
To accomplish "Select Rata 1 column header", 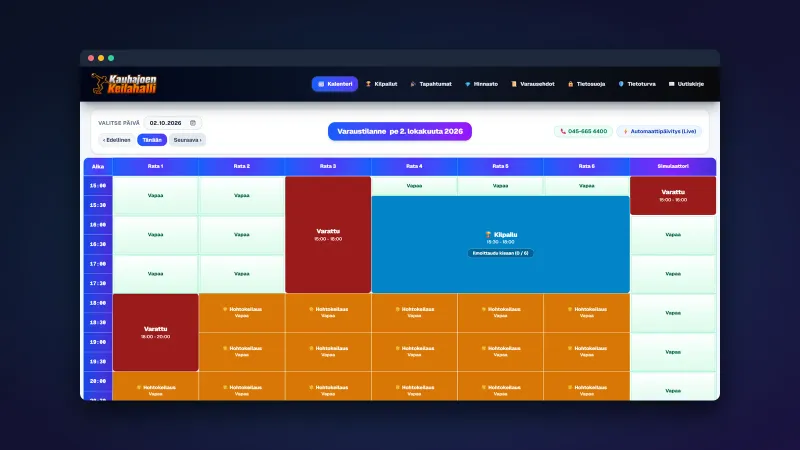I will [156, 166].
